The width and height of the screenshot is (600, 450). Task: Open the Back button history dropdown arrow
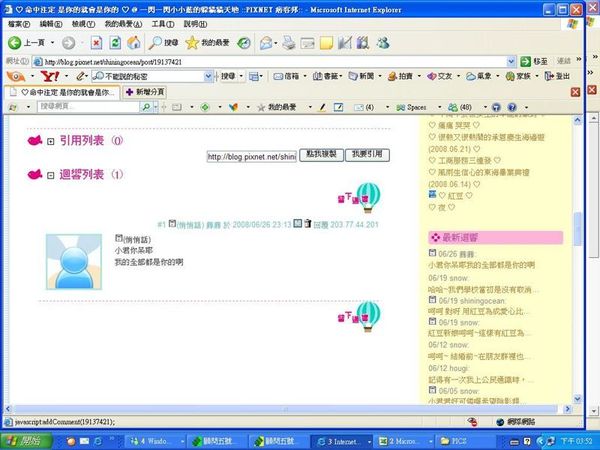(x=52, y=43)
